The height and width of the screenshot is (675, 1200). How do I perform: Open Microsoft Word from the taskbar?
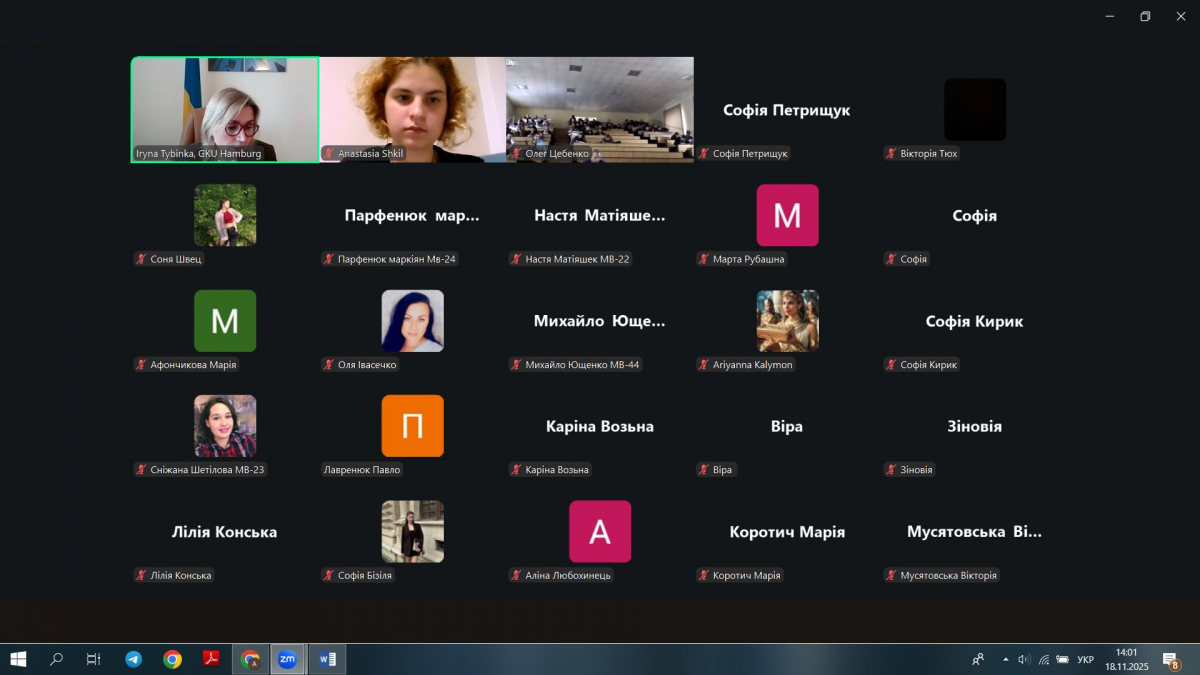(x=326, y=659)
